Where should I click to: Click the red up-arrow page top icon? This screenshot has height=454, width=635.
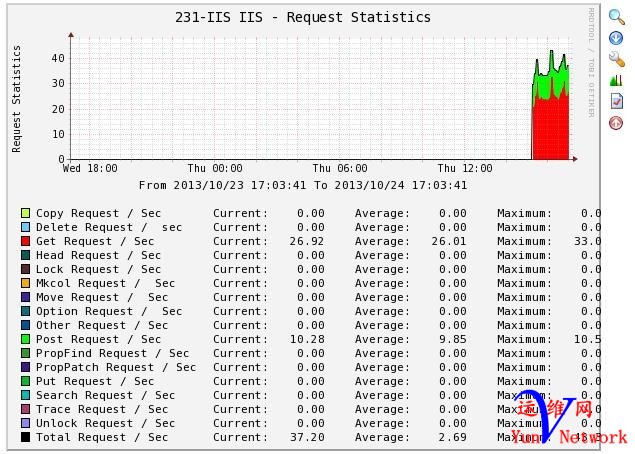616,123
